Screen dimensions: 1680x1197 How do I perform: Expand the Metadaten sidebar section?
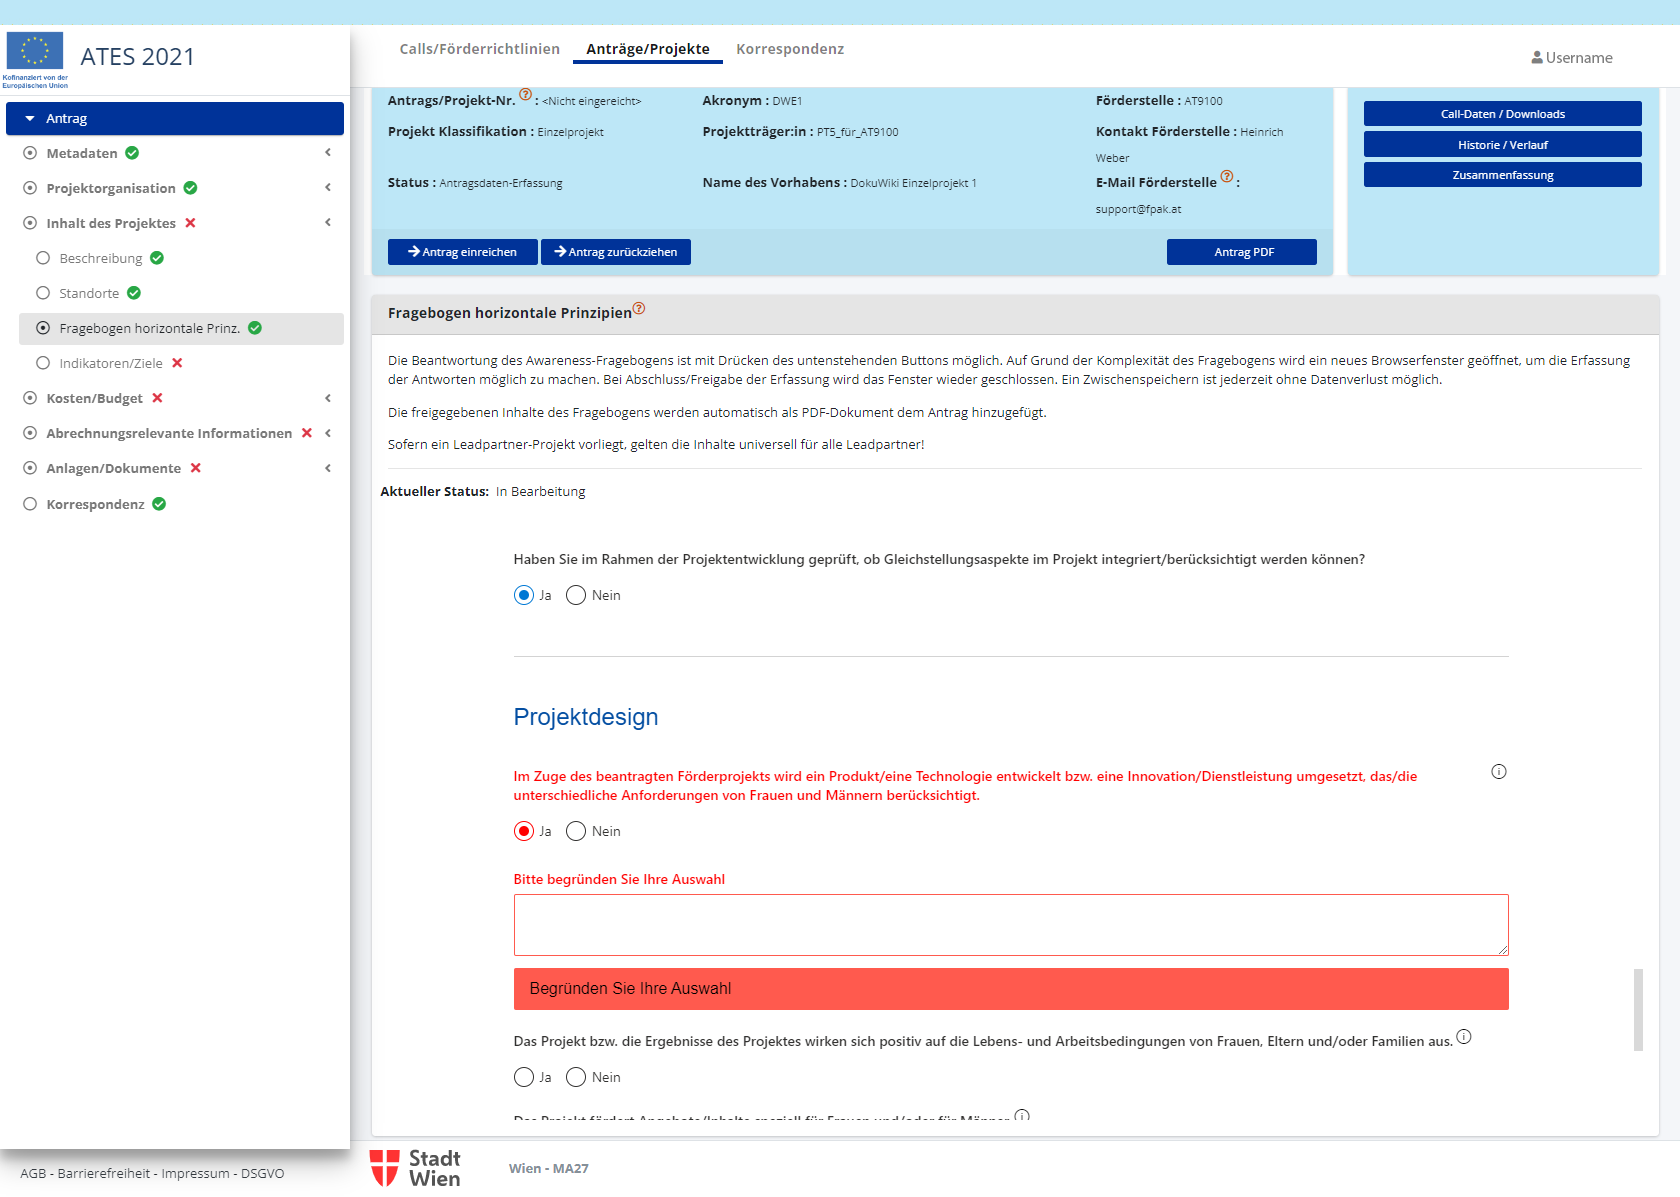[328, 153]
